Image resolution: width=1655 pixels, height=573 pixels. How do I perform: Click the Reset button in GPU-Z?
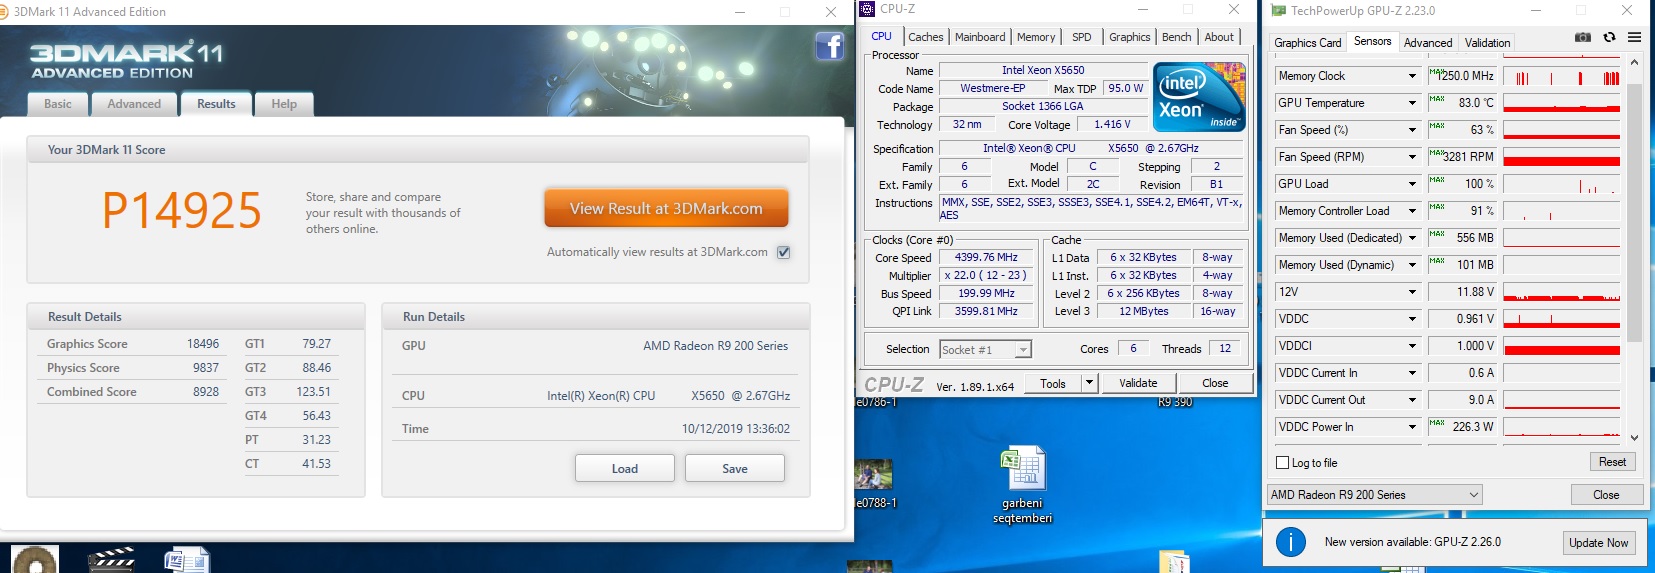coord(1612,462)
